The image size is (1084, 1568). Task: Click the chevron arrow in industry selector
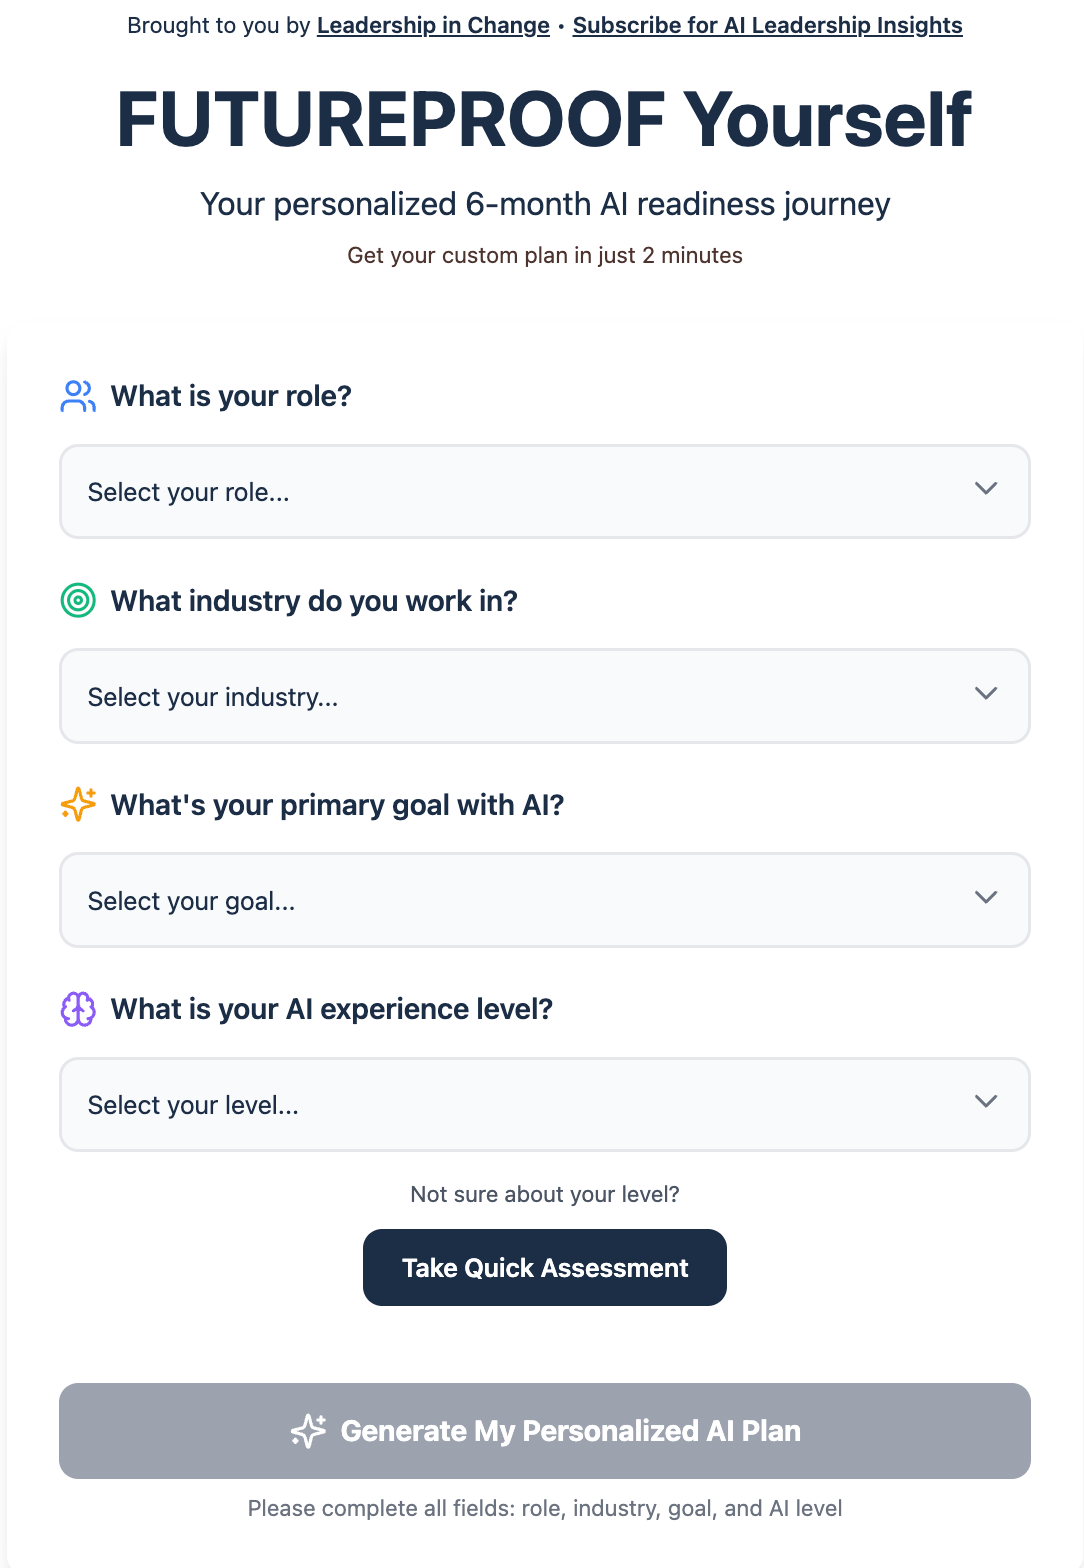point(986,693)
